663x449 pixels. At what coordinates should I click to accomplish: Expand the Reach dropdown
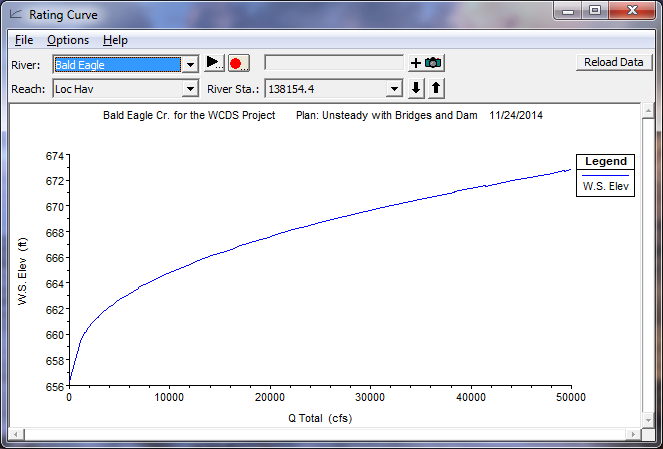189,89
